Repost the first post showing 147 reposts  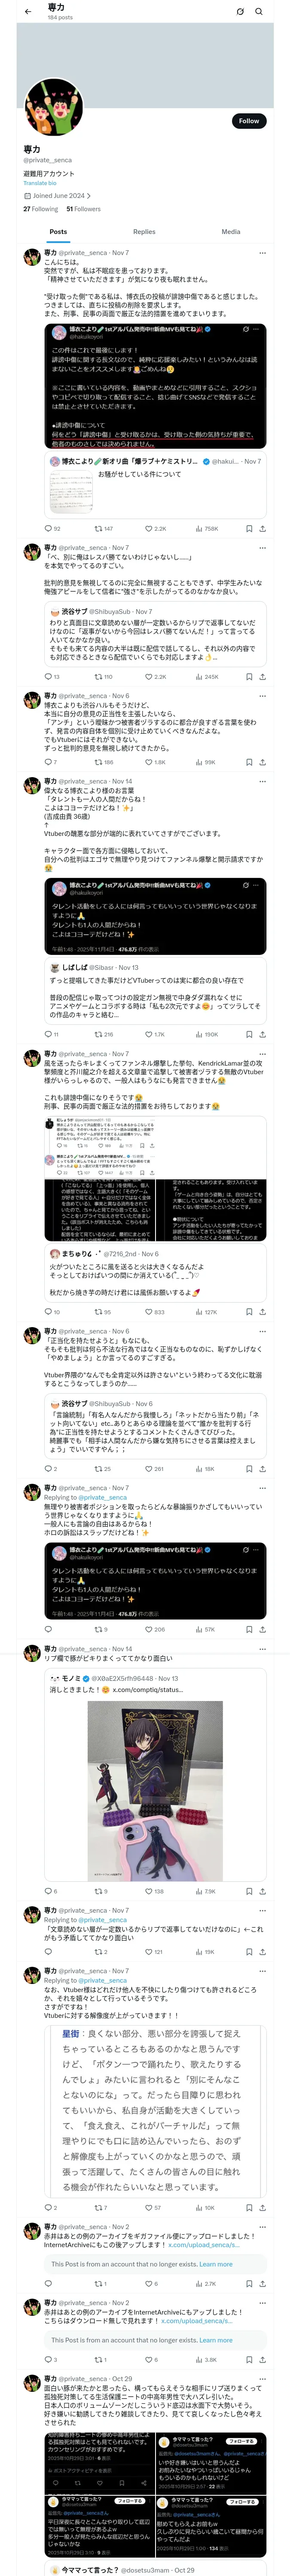click(104, 528)
